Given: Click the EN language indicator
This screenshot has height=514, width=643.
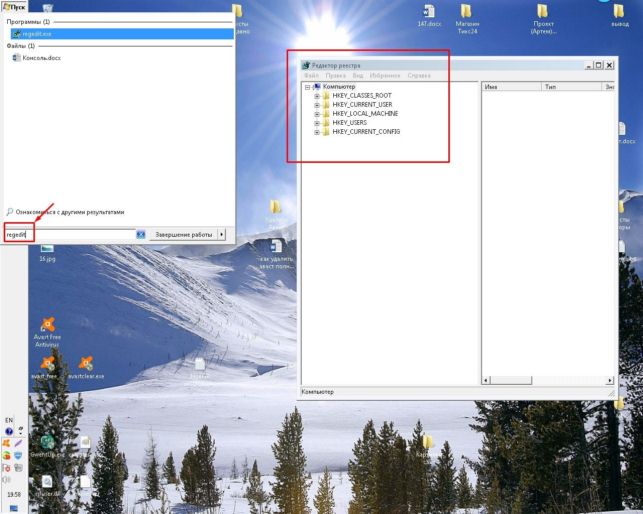Looking at the screenshot, I should [9, 420].
